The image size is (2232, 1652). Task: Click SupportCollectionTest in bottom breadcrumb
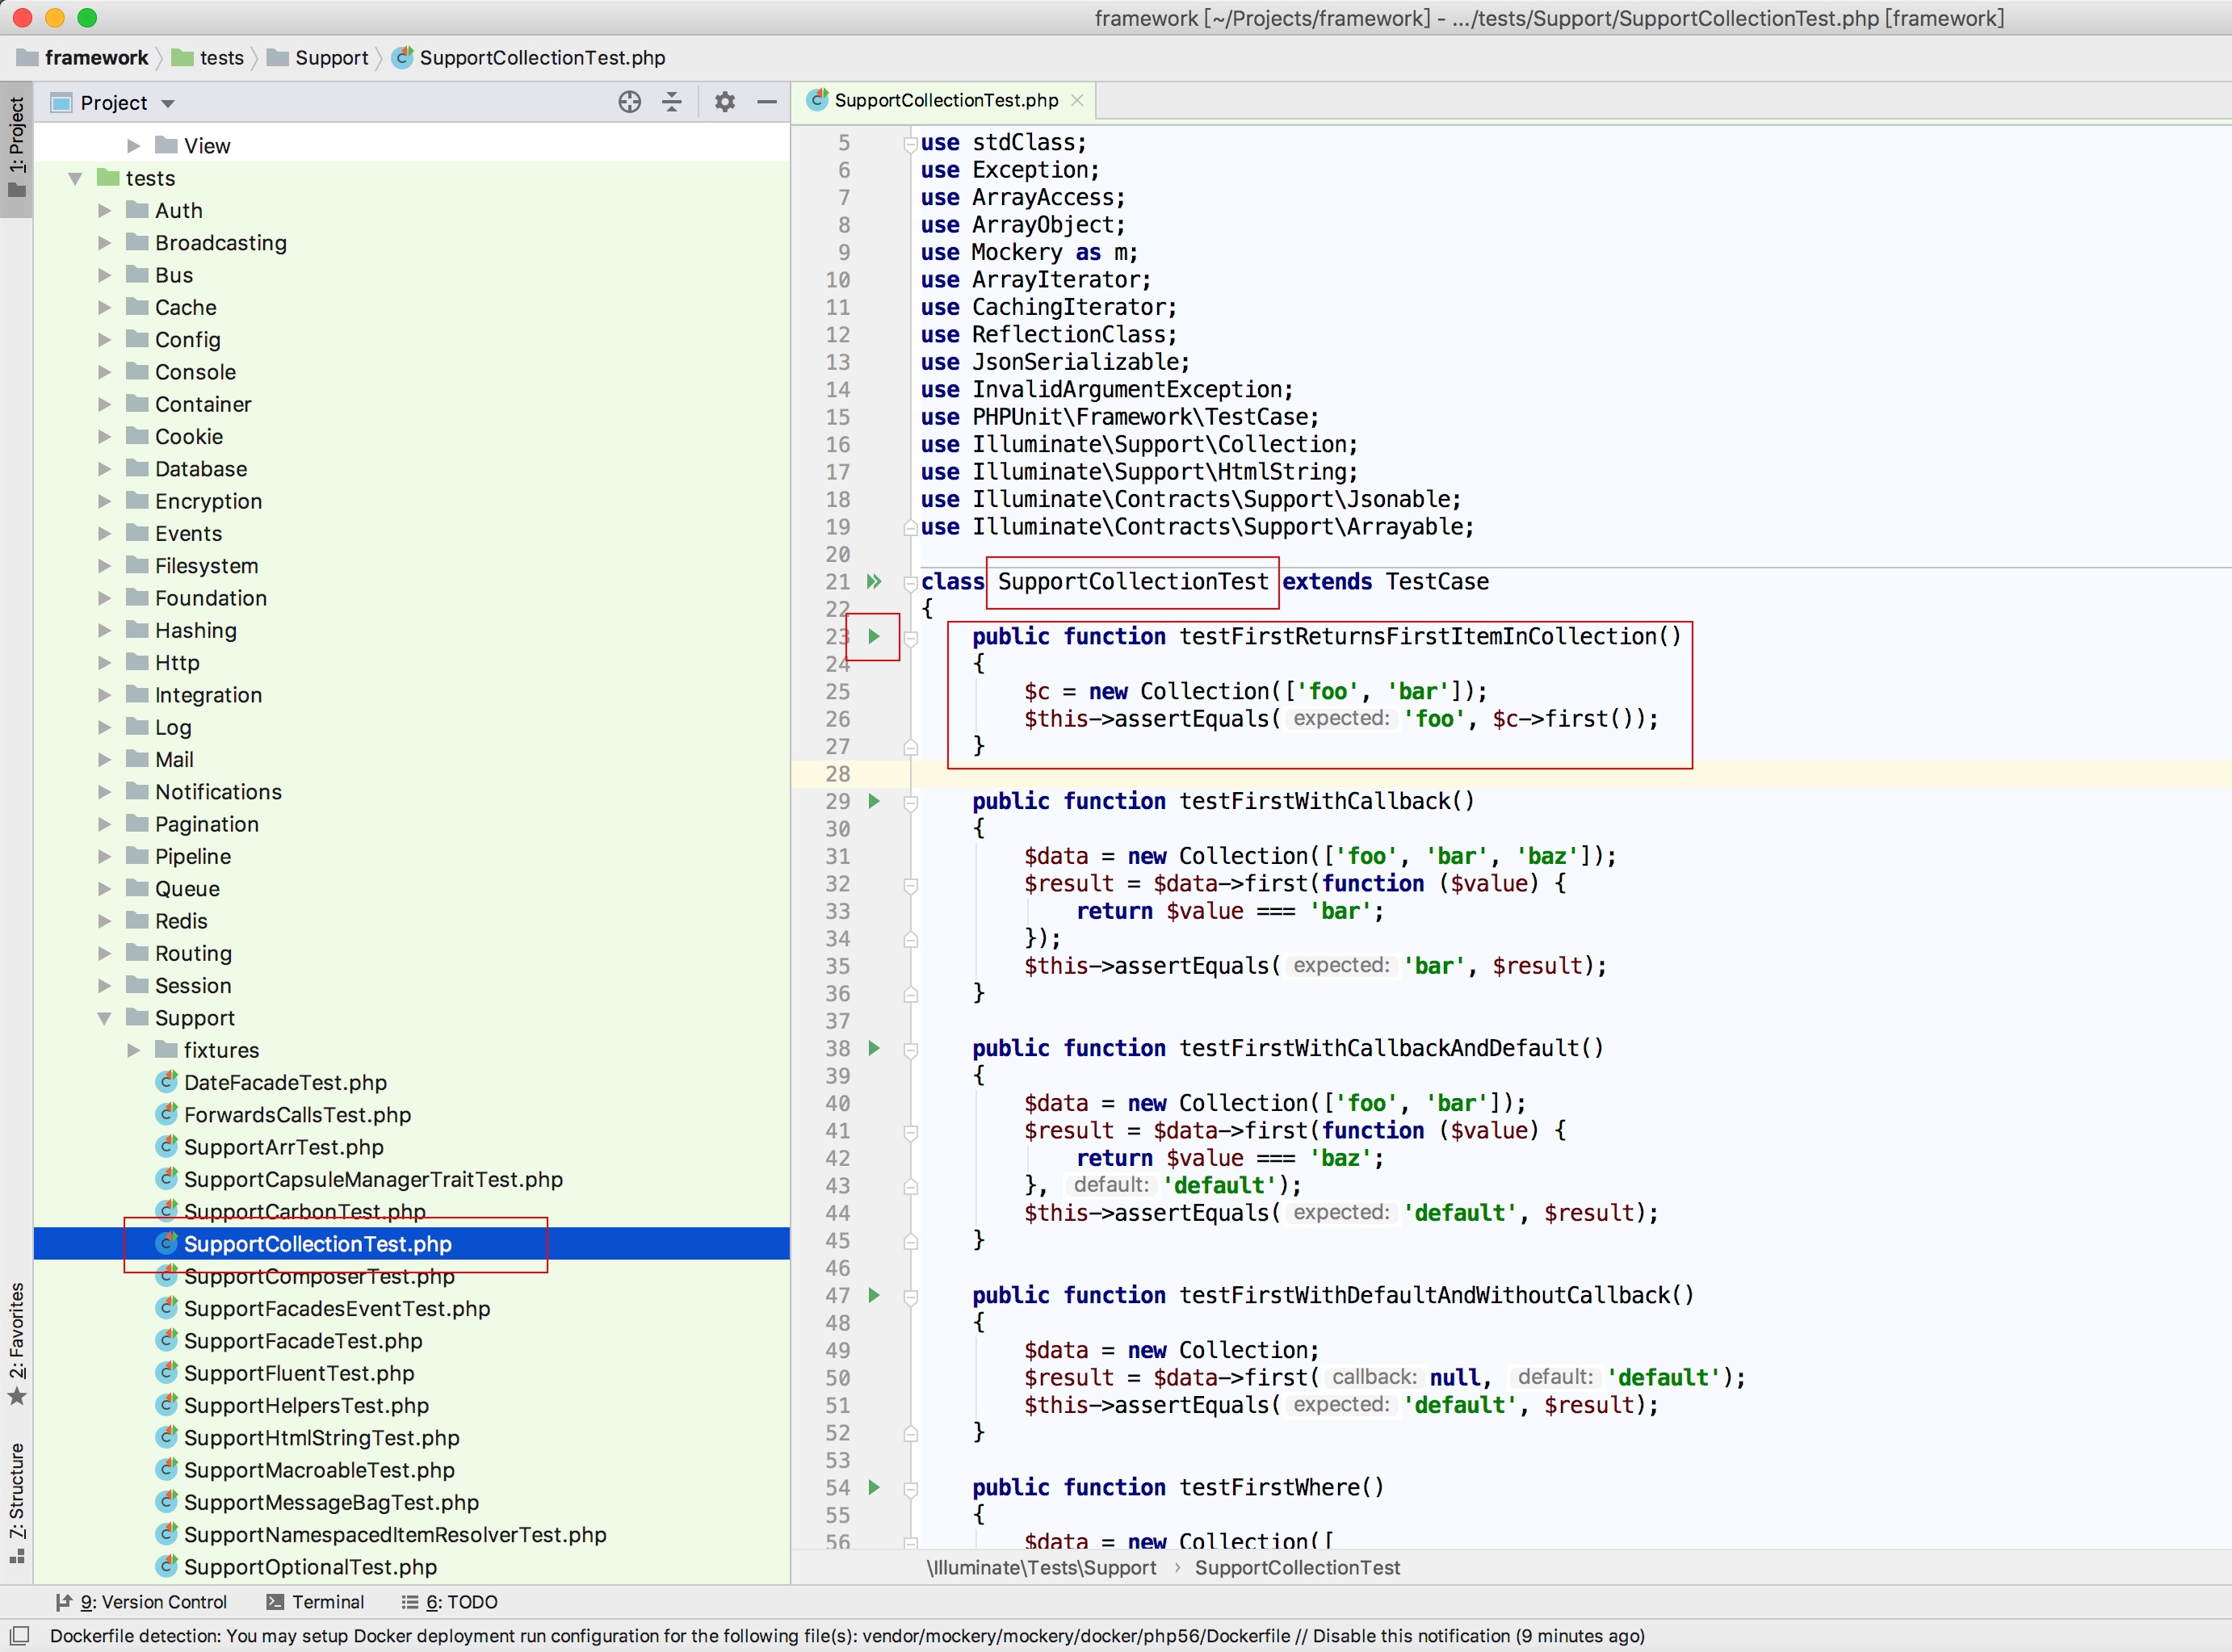coord(1297,1567)
